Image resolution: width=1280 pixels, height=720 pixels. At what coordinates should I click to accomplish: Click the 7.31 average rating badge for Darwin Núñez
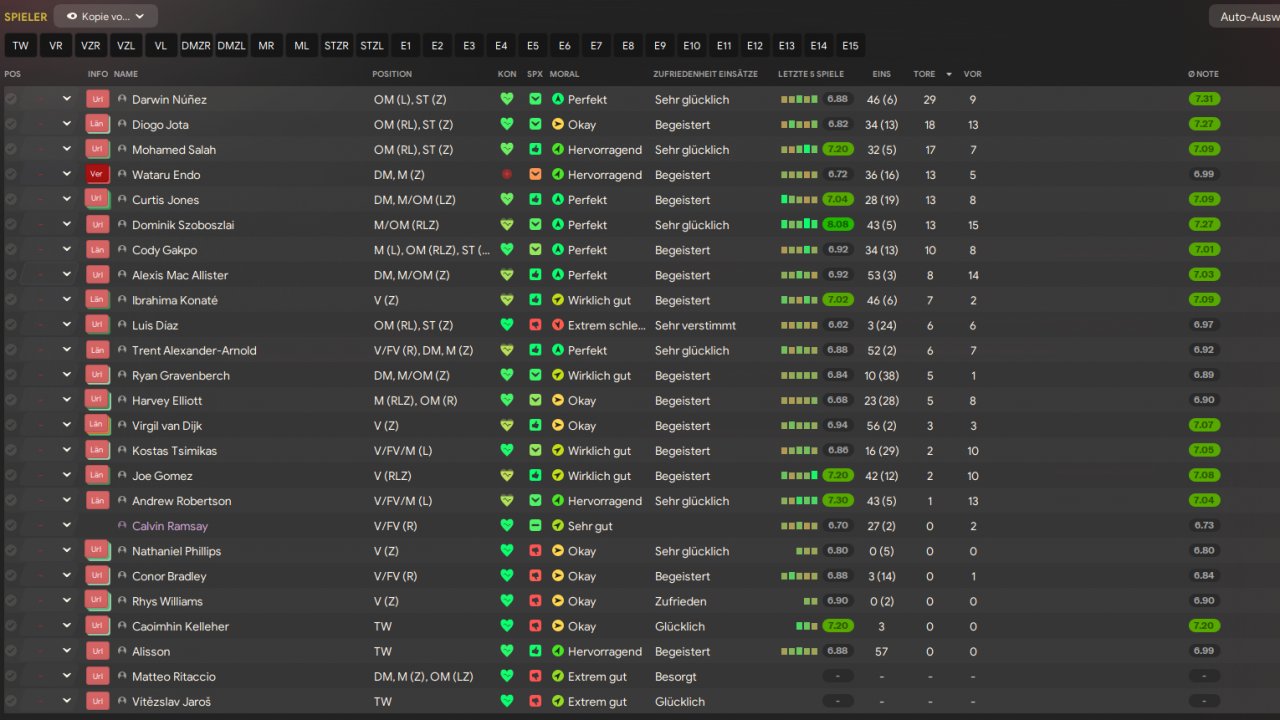click(x=1205, y=99)
